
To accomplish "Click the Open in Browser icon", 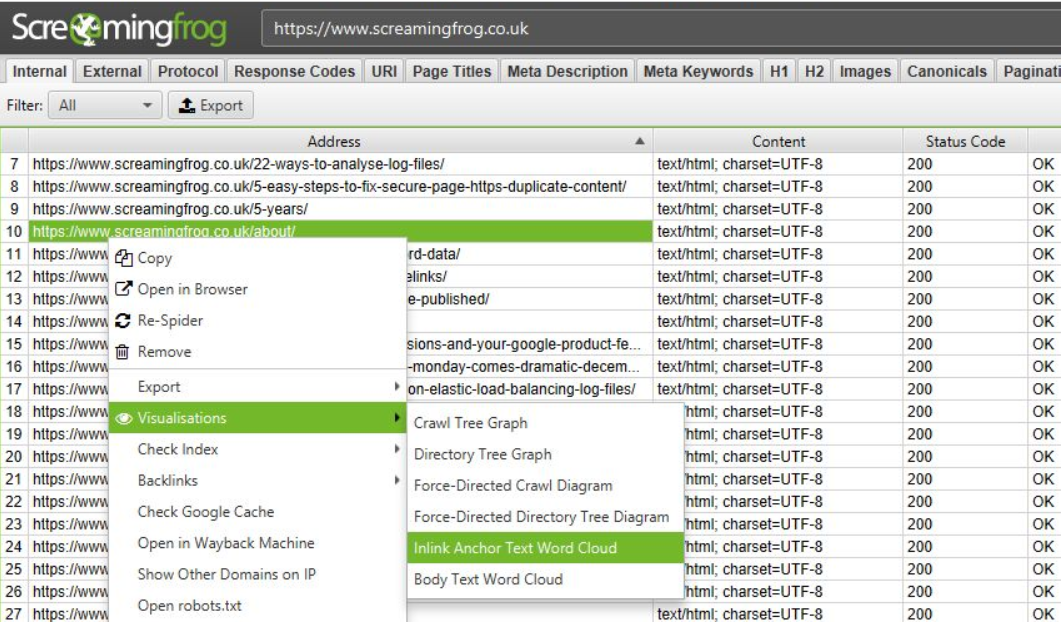I will (x=123, y=289).
